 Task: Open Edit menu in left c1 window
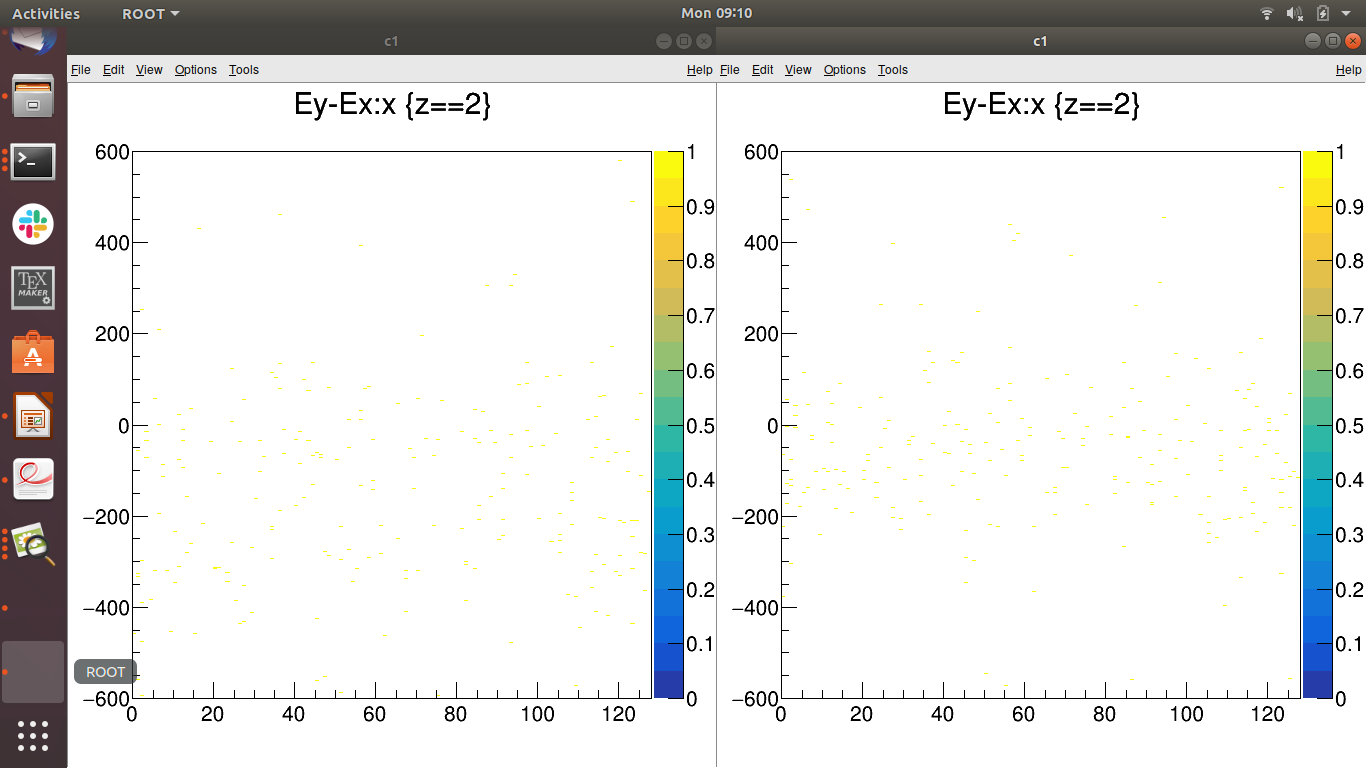click(x=114, y=69)
